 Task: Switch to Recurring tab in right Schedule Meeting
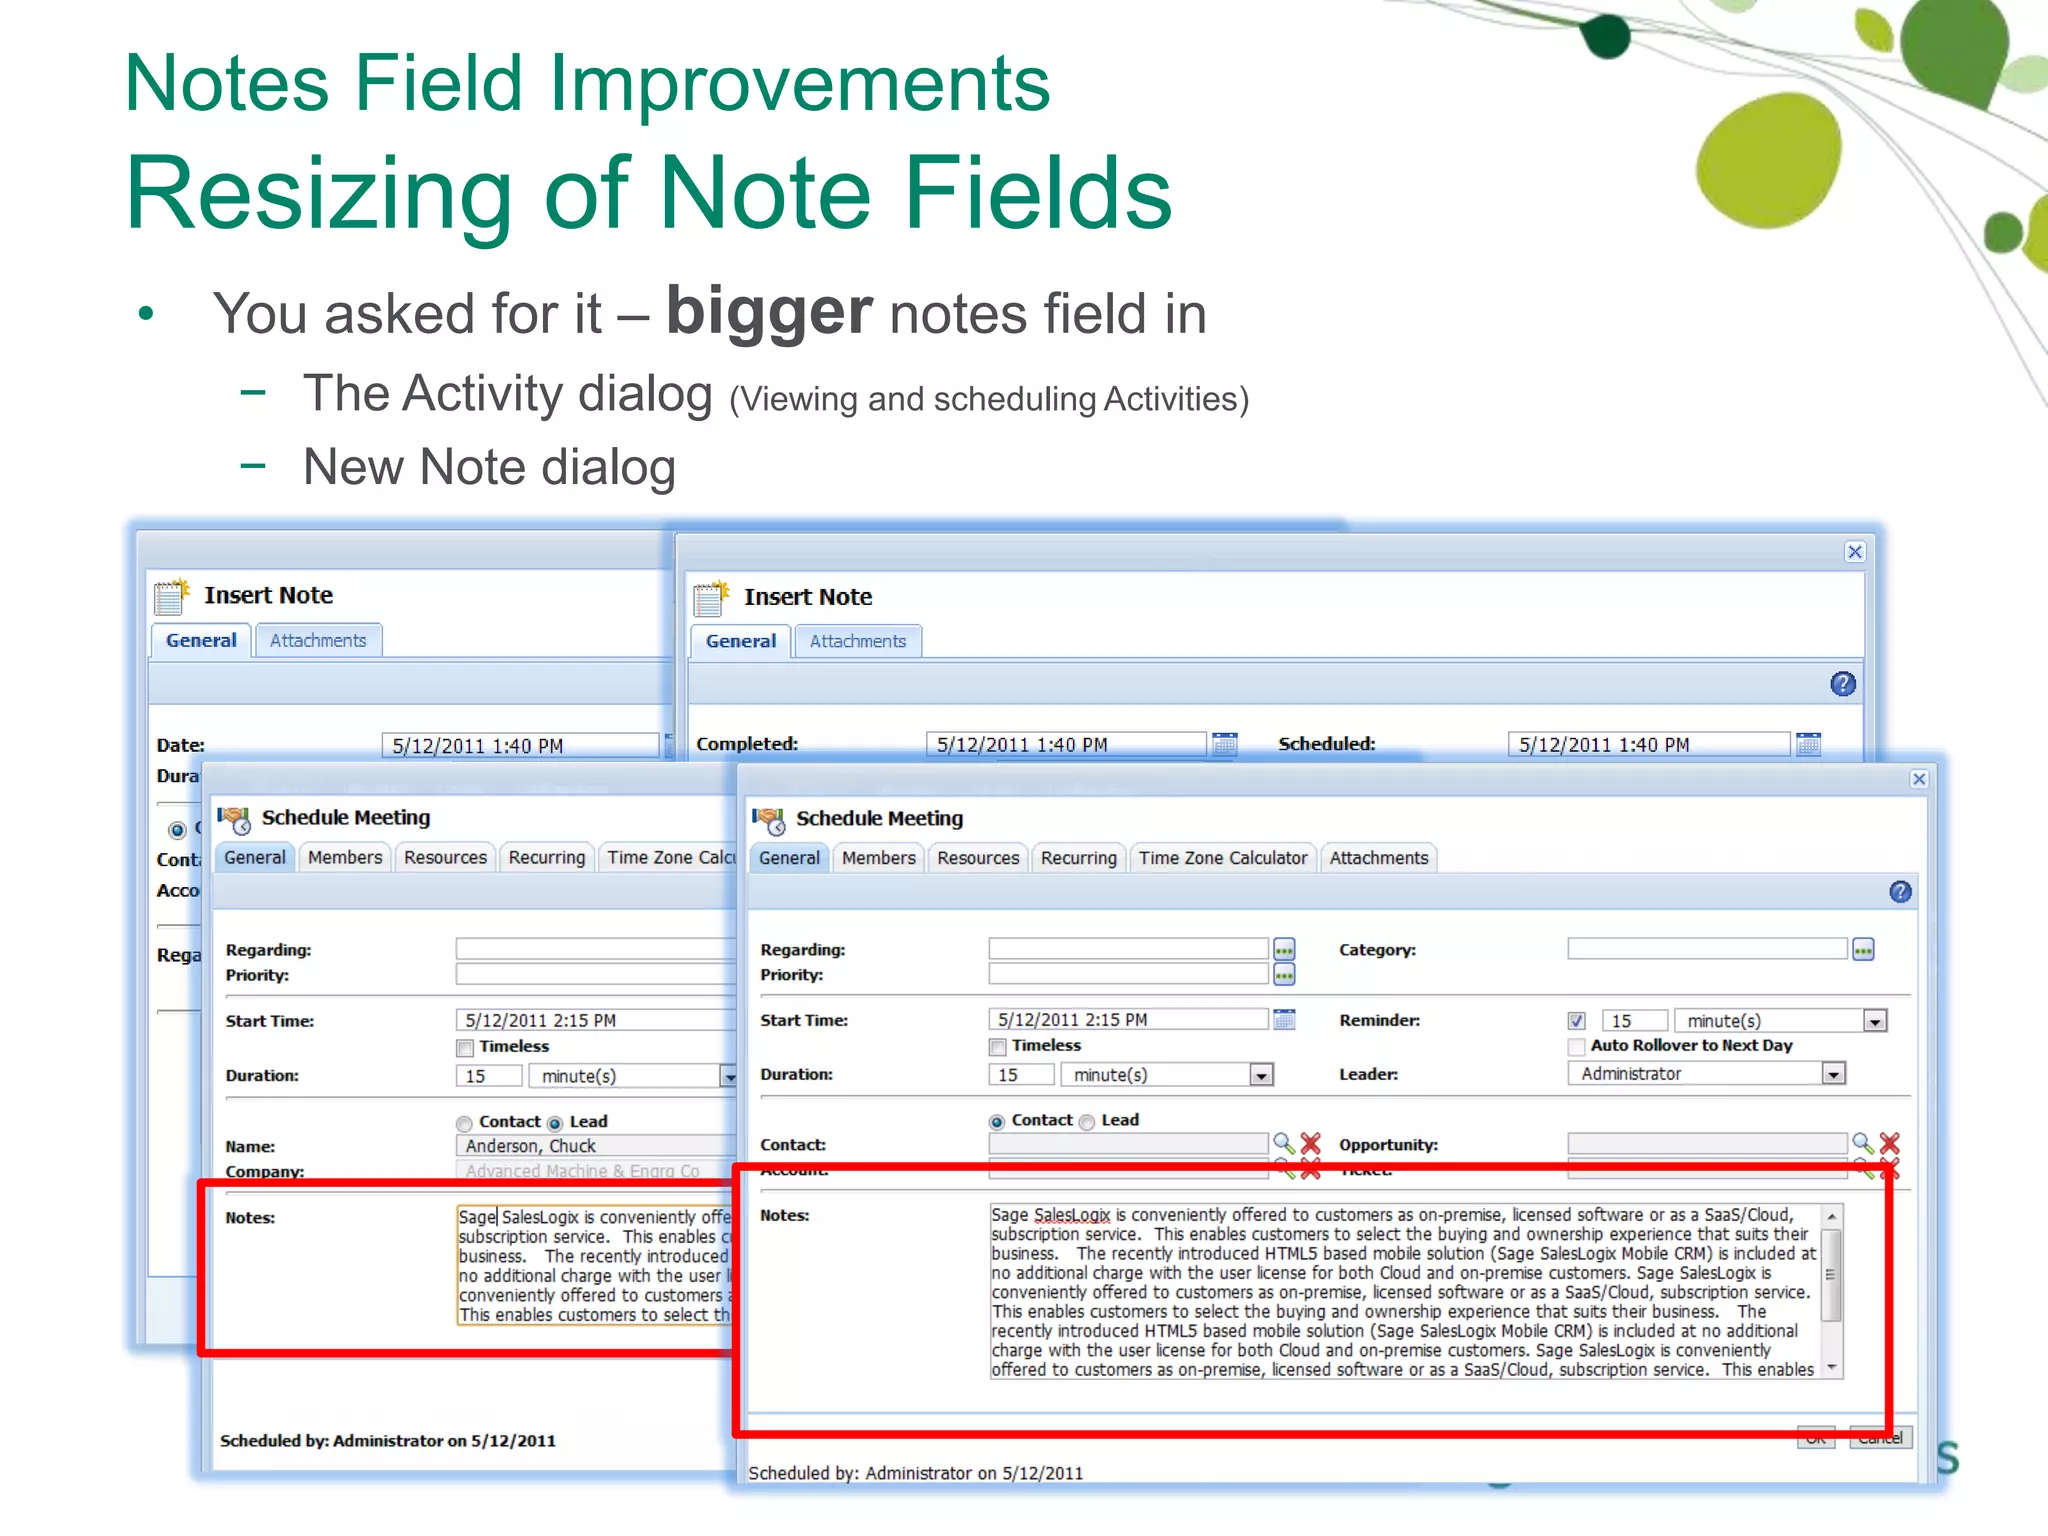[1078, 858]
